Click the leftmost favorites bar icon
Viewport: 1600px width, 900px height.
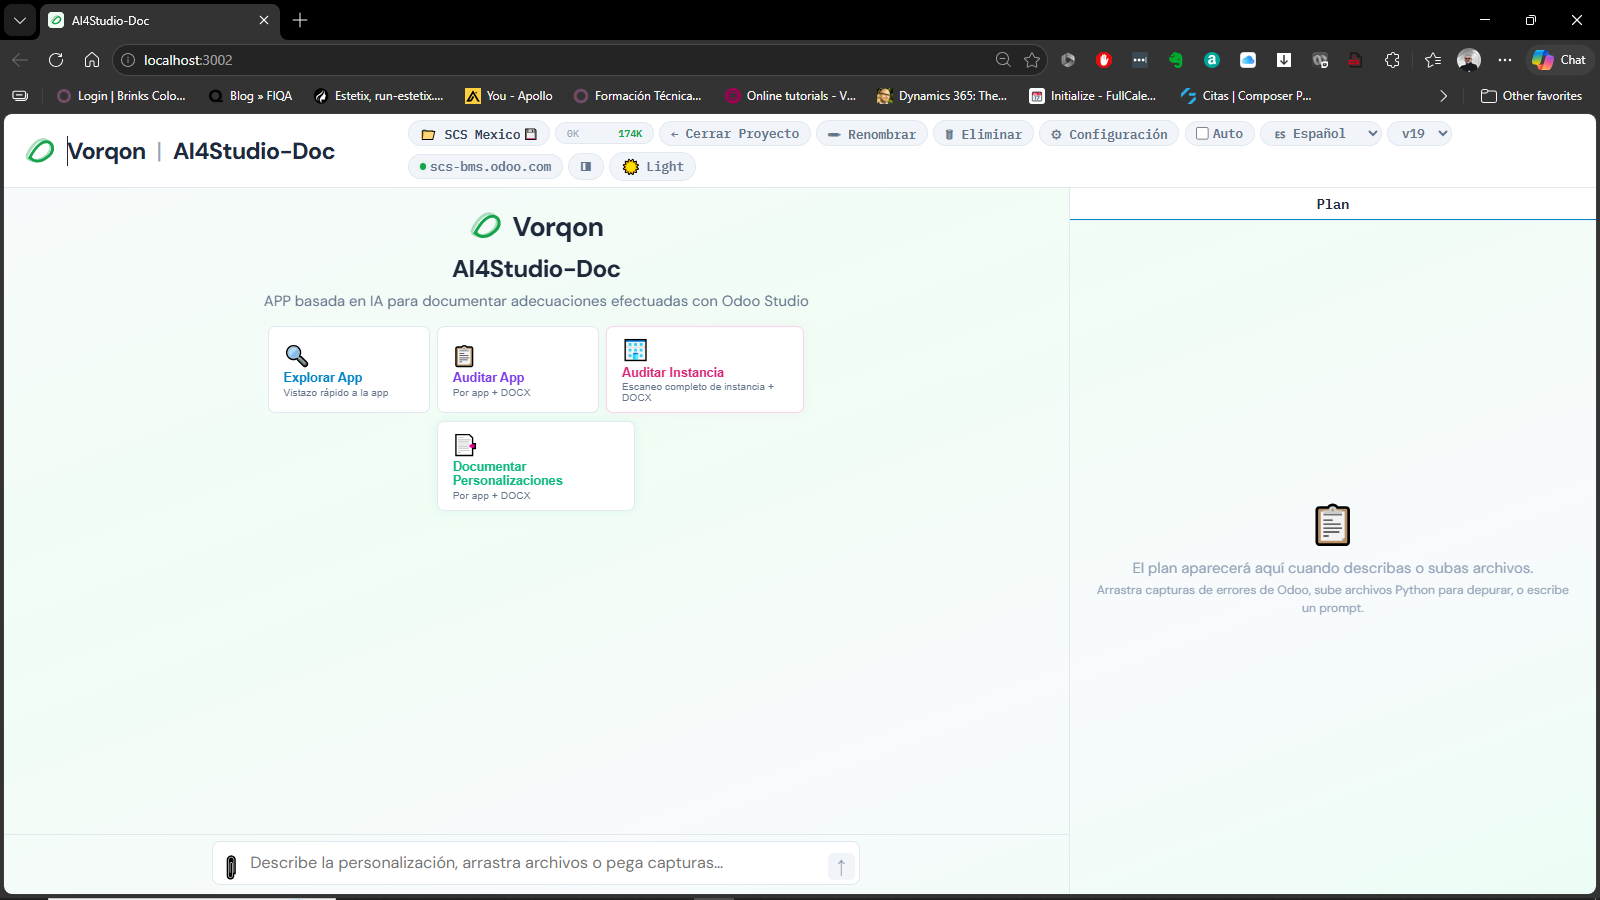(20, 96)
